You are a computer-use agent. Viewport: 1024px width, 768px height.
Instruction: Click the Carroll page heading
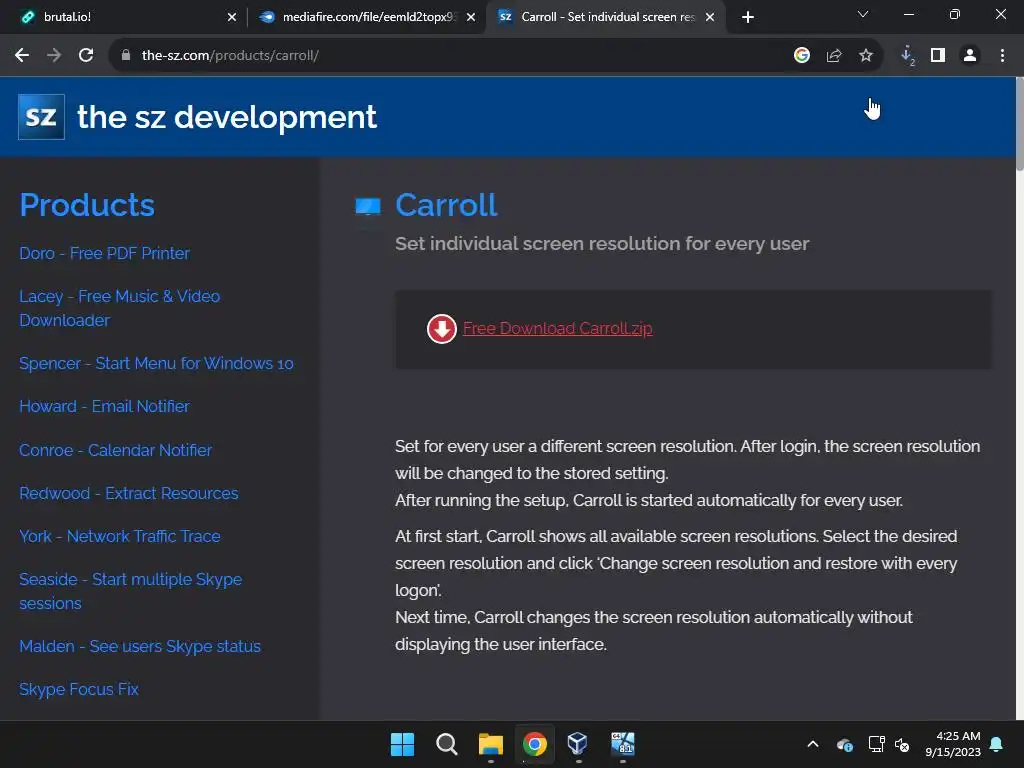coord(446,205)
